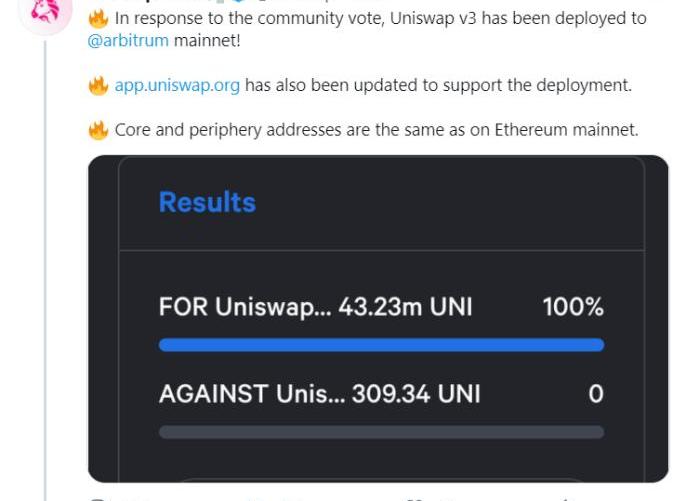
Task: Click the blue FOR vote progress bar
Action: point(381,345)
